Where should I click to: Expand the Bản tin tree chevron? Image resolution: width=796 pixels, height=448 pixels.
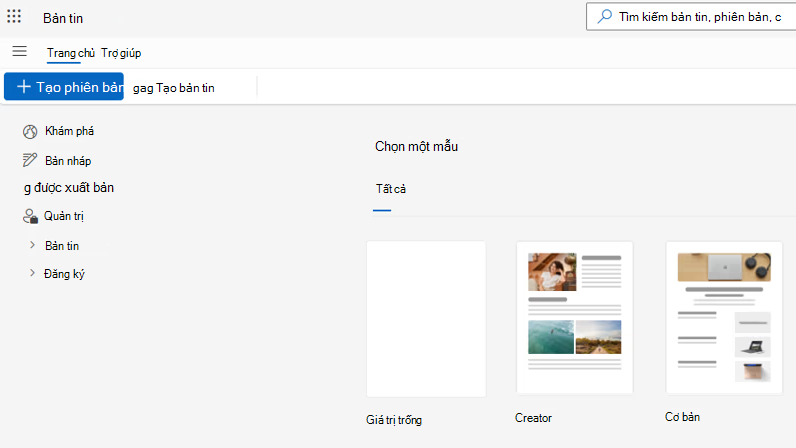(32, 245)
